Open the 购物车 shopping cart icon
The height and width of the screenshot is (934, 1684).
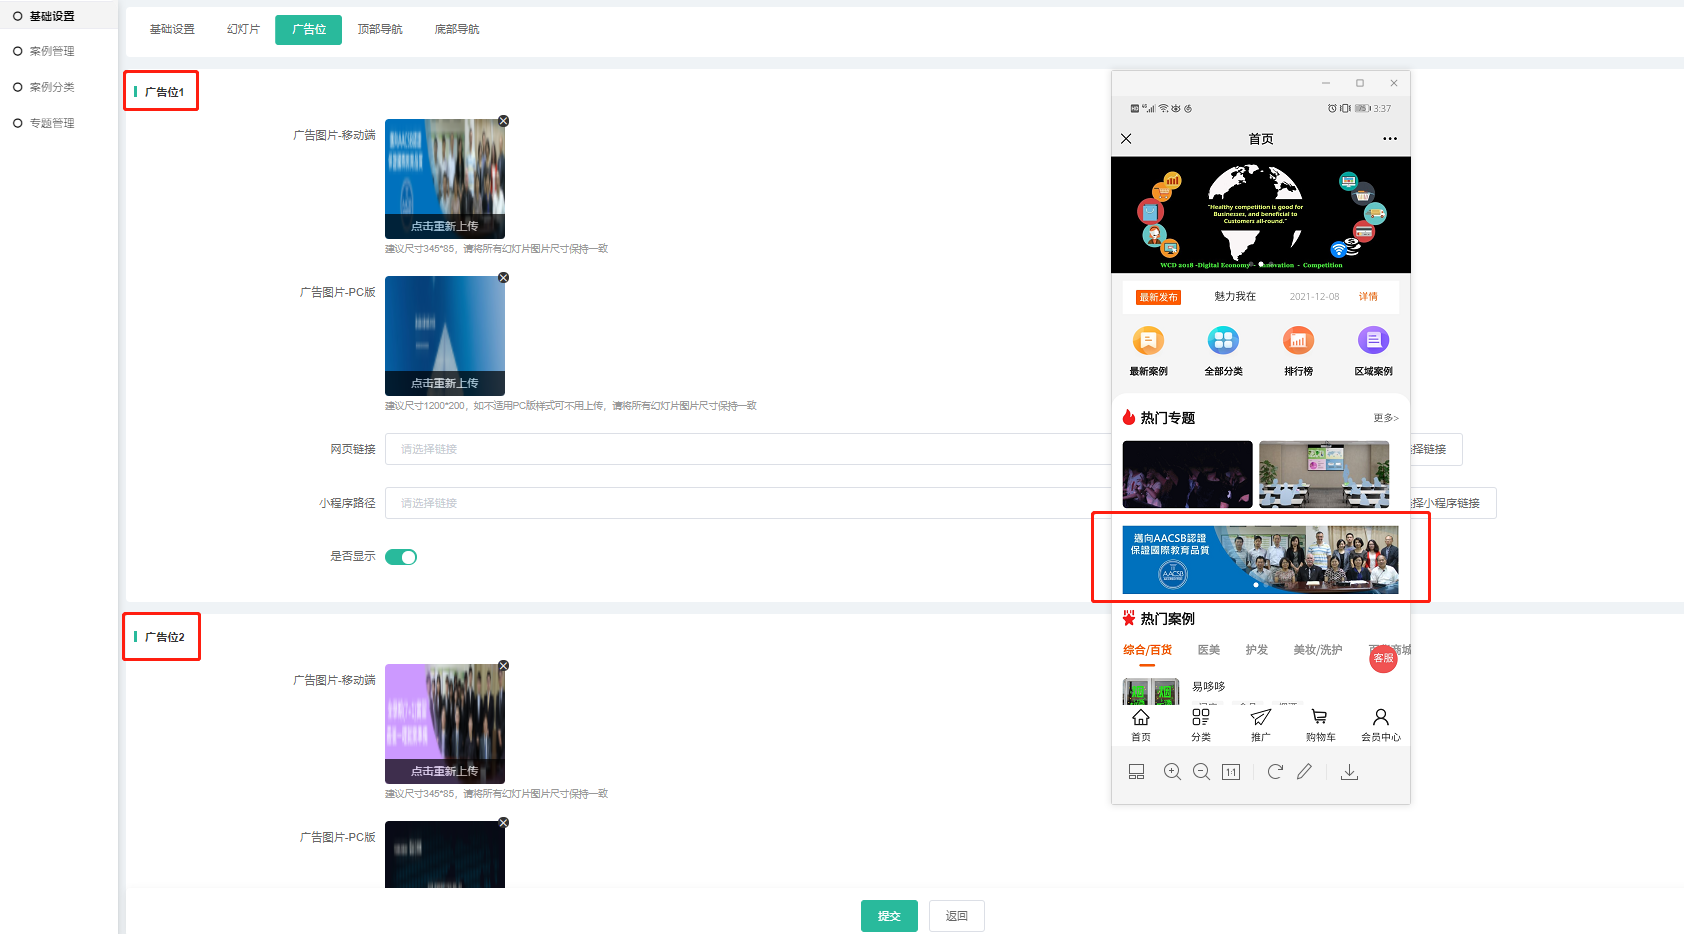1320,724
